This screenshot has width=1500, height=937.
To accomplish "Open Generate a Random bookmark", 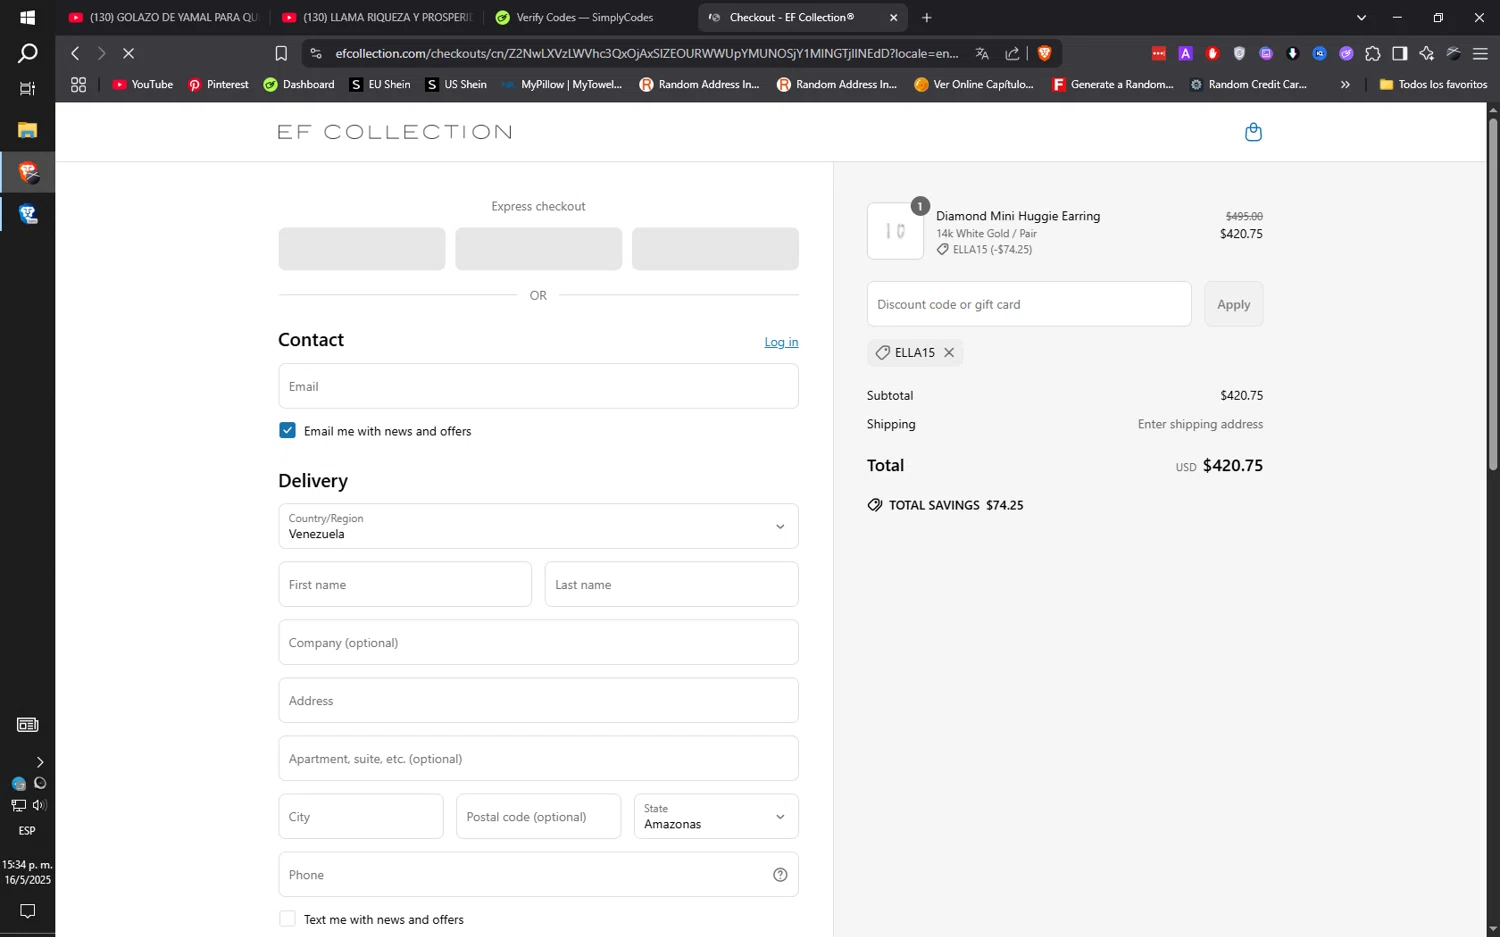I will click(x=1113, y=85).
